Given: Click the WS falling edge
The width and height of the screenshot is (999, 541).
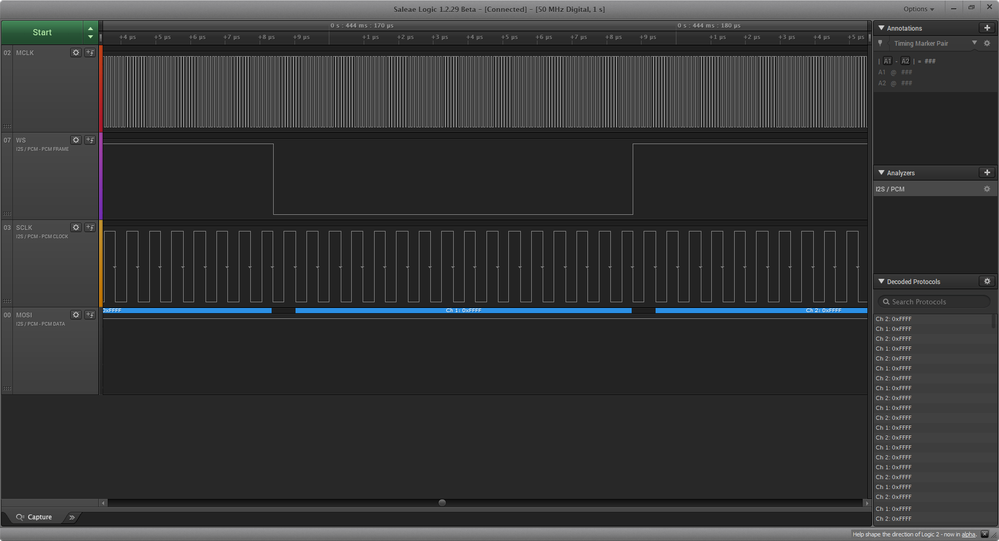Looking at the screenshot, I should coord(274,179).
